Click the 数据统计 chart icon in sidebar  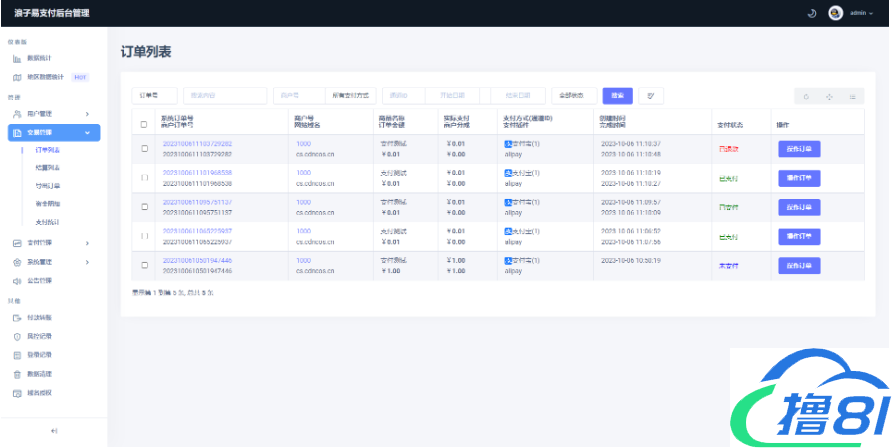pyautogui.click(x=17, y=59)
